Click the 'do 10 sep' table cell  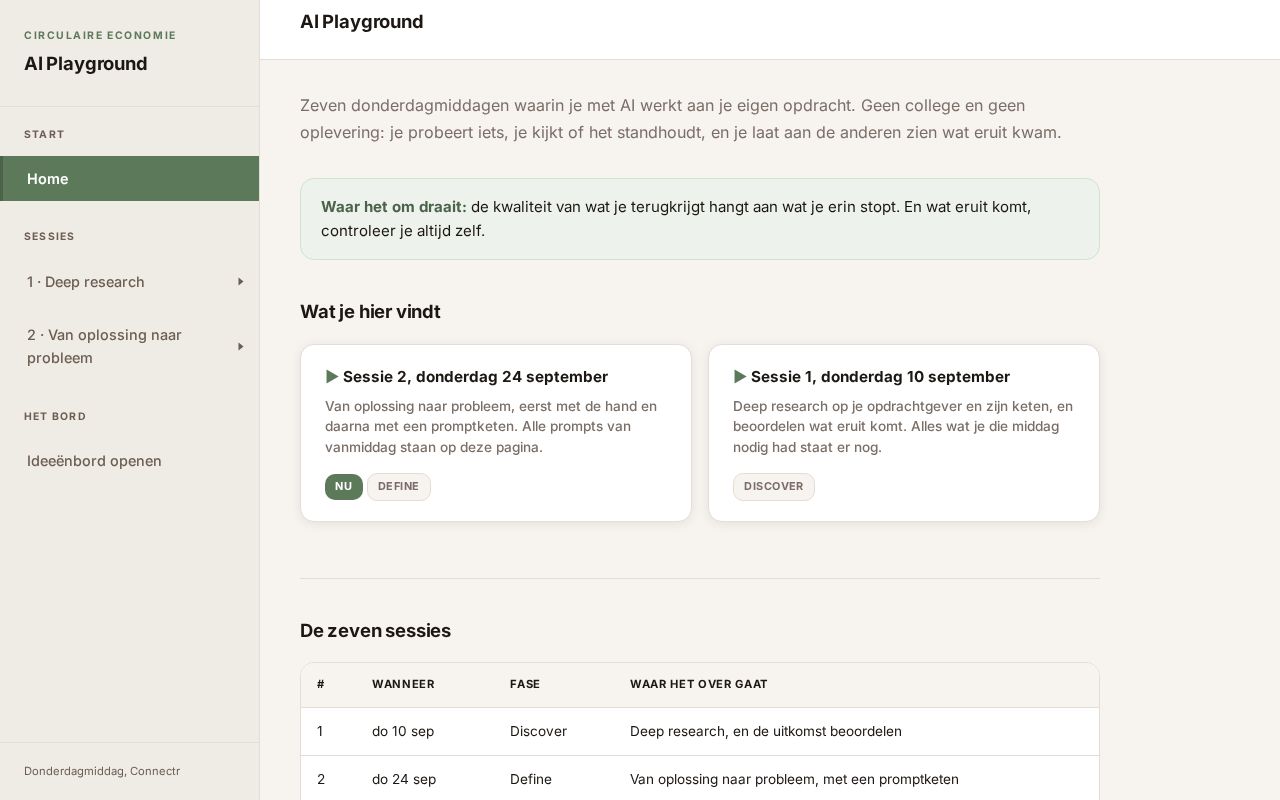[403, 731]
